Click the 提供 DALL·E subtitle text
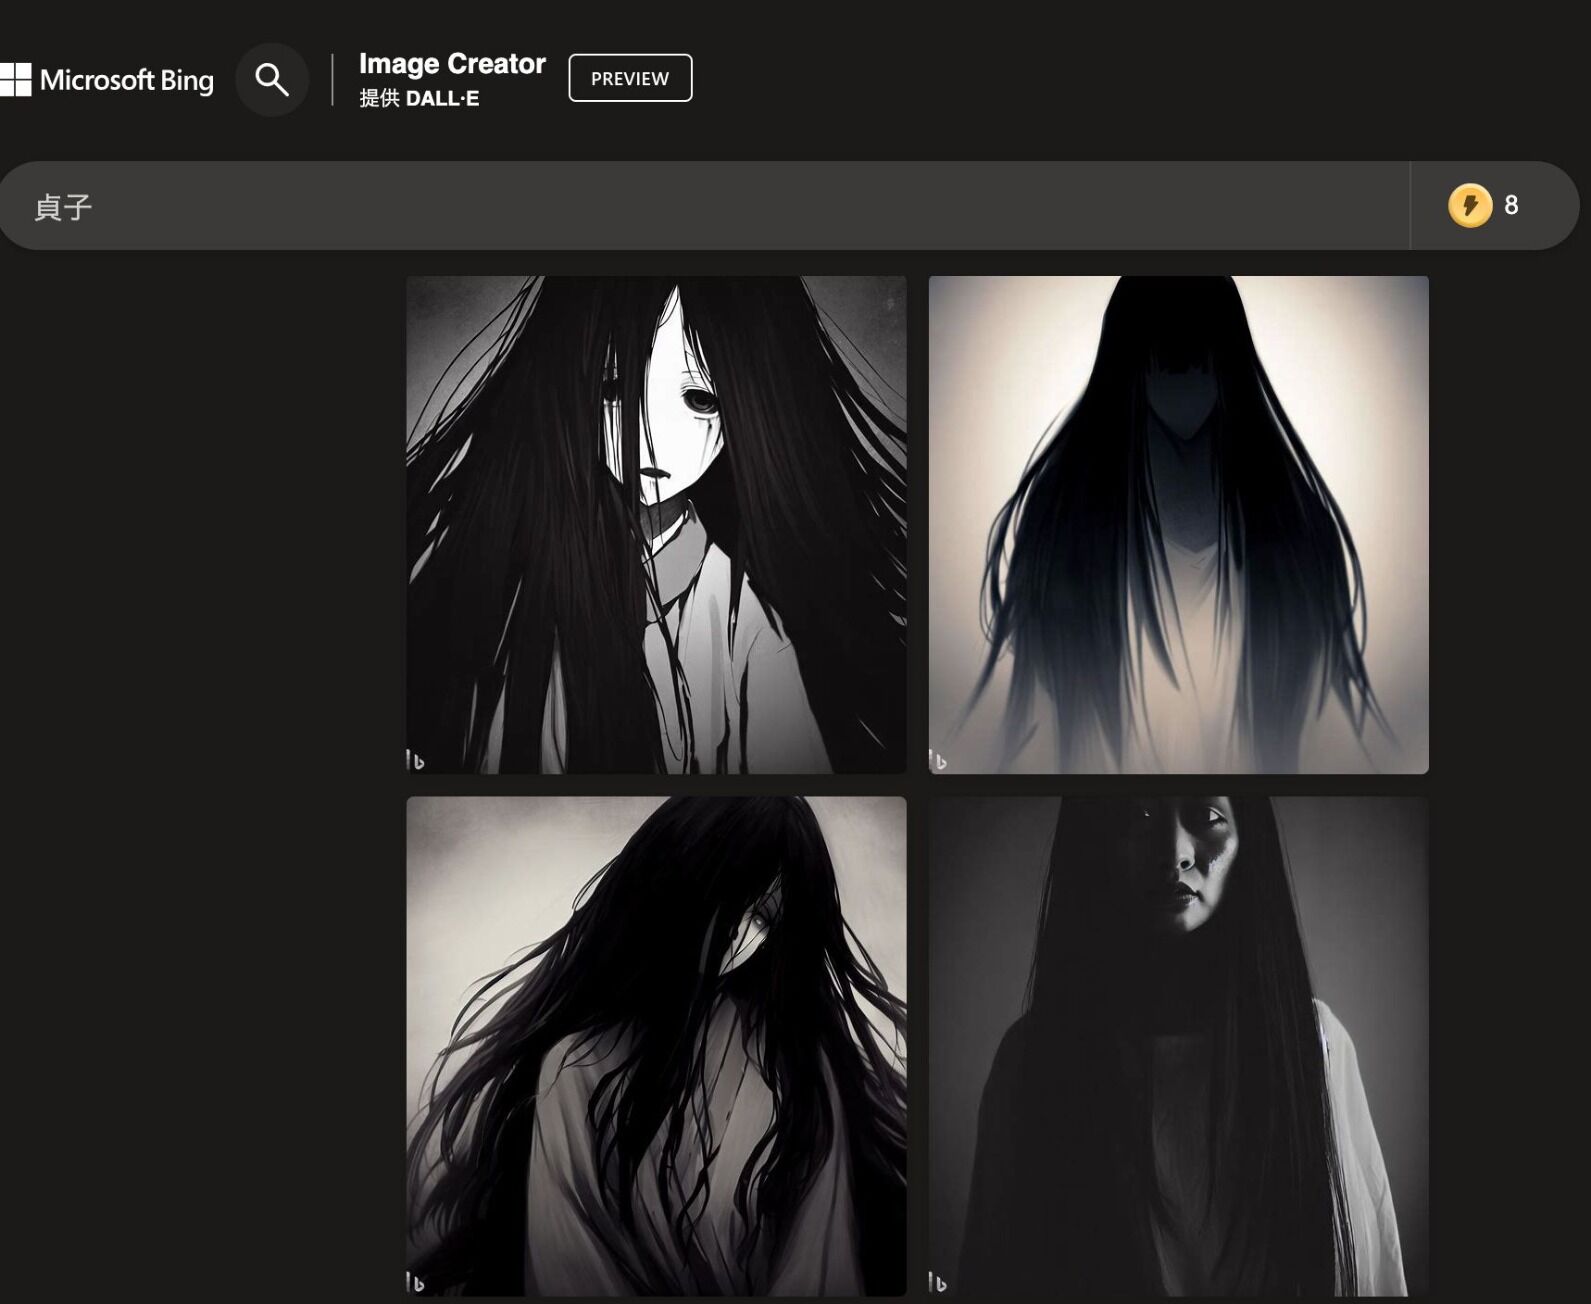 [x=419, y=98]
